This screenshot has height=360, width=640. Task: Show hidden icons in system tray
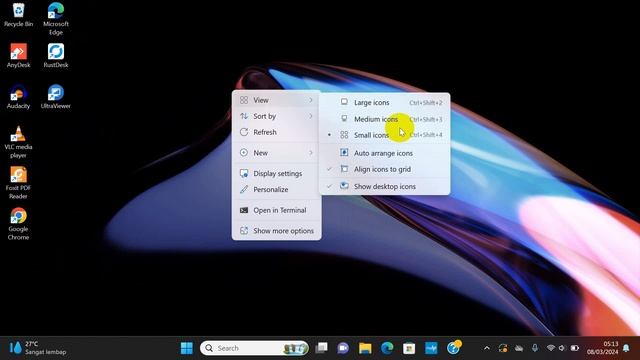pos(487,348)
